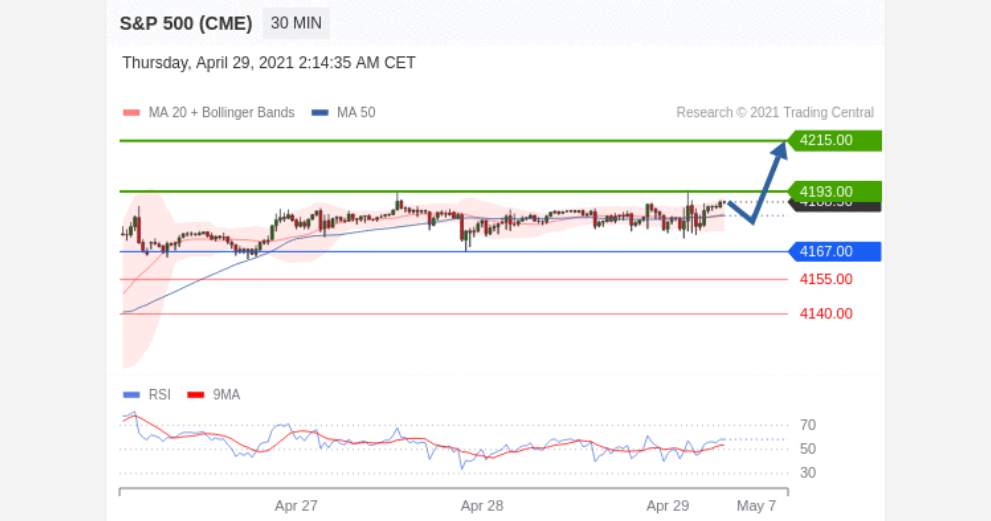Image resolution: width=991 pixels, height=521 pixels.
Task: Click the blue forecast arrow head
Action: tap(780, 150)
